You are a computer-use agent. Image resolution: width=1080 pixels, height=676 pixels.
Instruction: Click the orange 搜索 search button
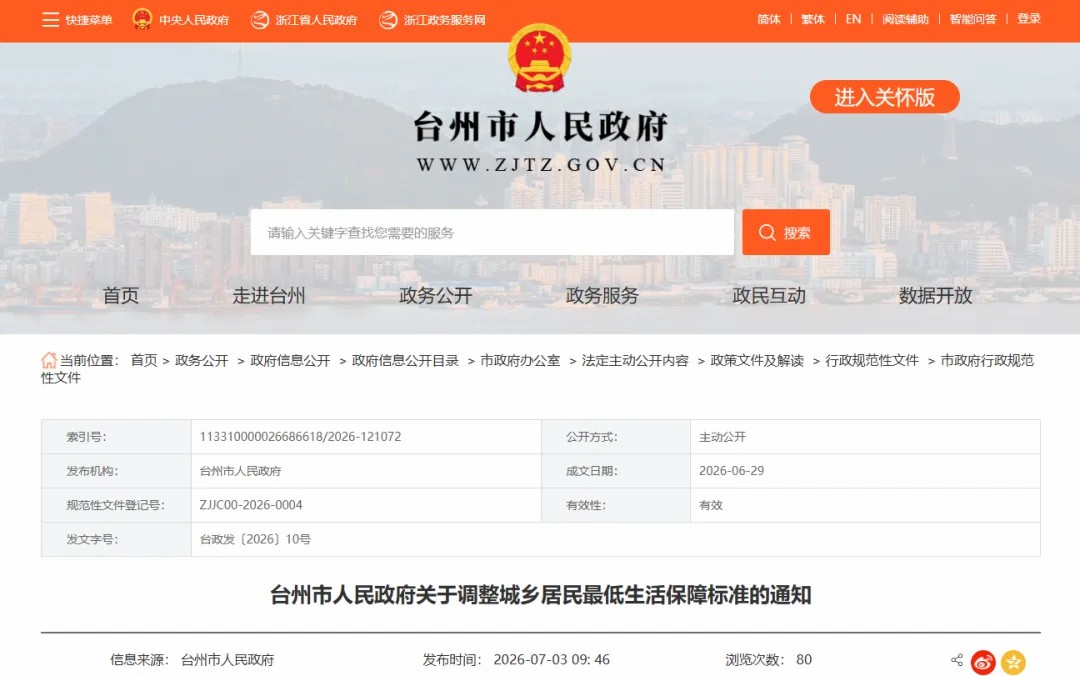coord(786,232)
